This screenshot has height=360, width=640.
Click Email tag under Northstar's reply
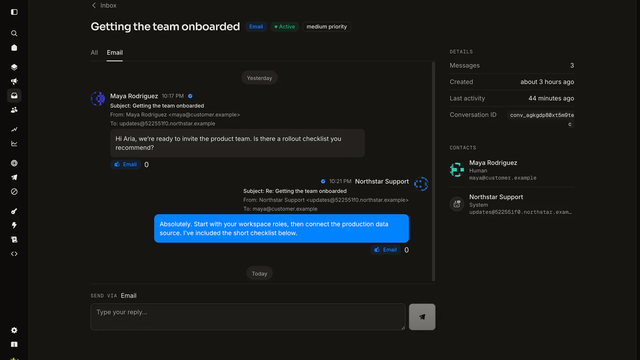385,250
